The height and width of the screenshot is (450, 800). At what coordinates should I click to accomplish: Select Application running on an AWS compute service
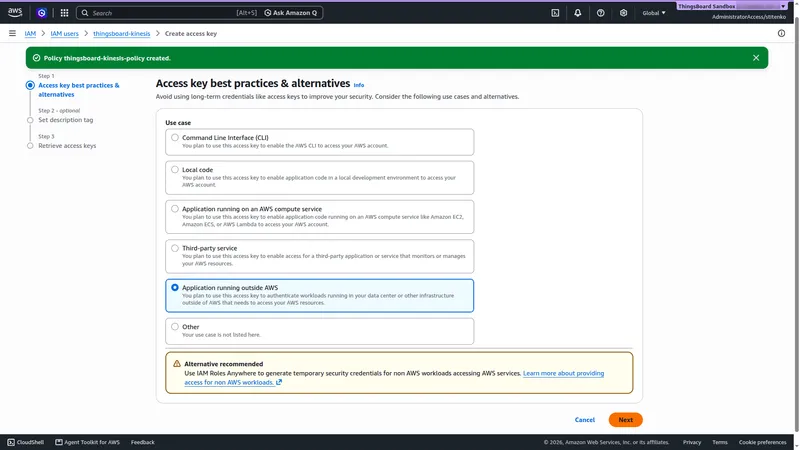[319, 217]
